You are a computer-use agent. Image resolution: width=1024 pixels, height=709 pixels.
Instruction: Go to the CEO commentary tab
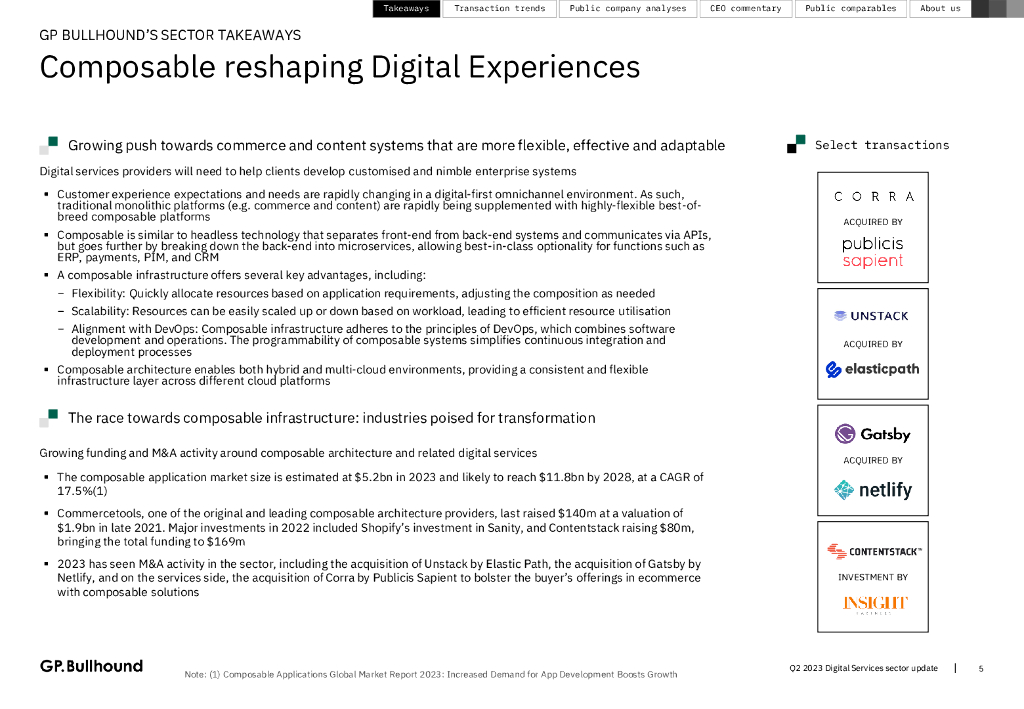coord(744,9)
